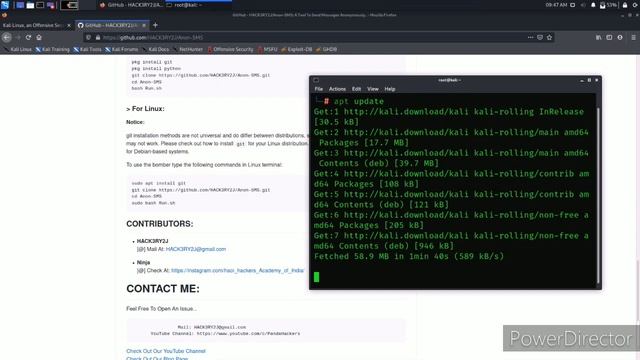
Task: Click the 'apt update' command text
Action: 359,101
